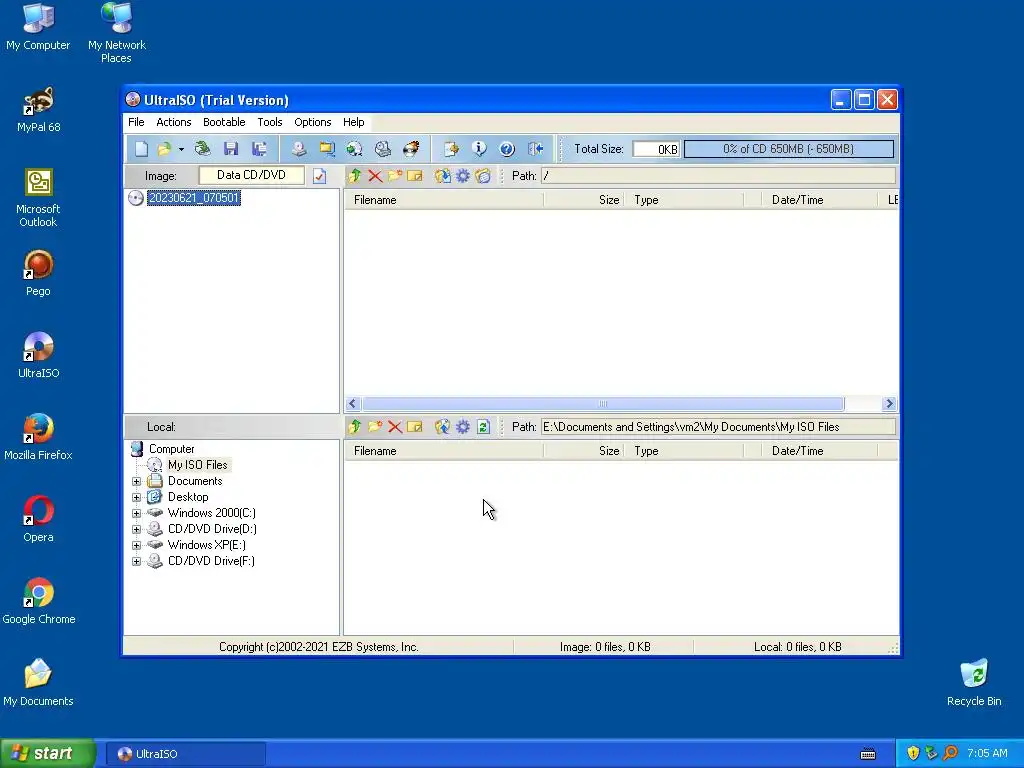The height and width of the screenshot is (768, 1024).
Task: Open the Actions menu
Action: pos(174,122)
